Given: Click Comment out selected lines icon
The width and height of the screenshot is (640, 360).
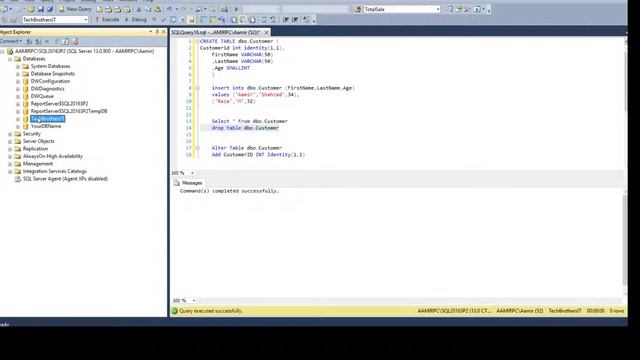Looking at the screenshot, I should pyautogui.click(x=263, y=19).
